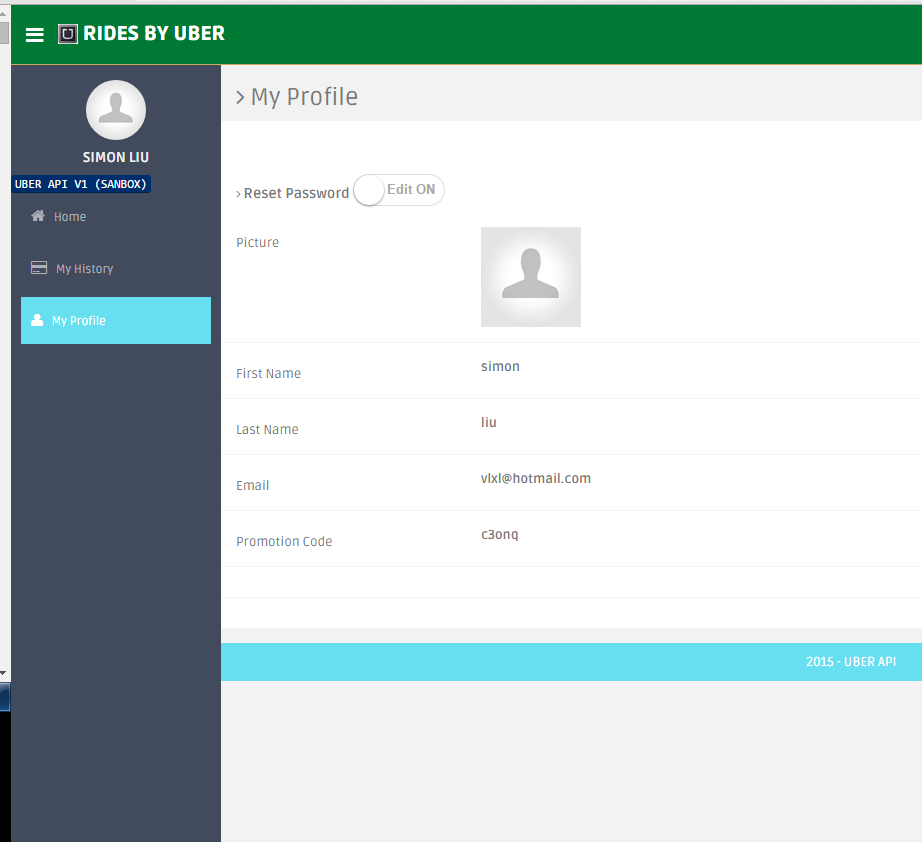Click the last name value liu

(489, 422)
